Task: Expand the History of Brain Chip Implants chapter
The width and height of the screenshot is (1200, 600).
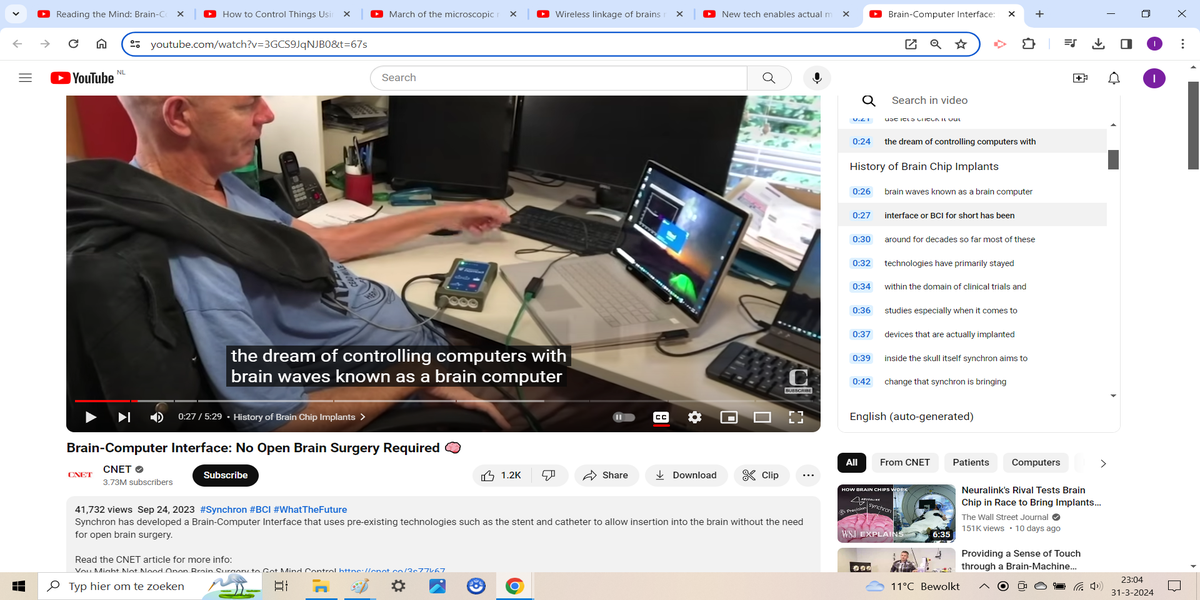Action: (x=300, y=417)
